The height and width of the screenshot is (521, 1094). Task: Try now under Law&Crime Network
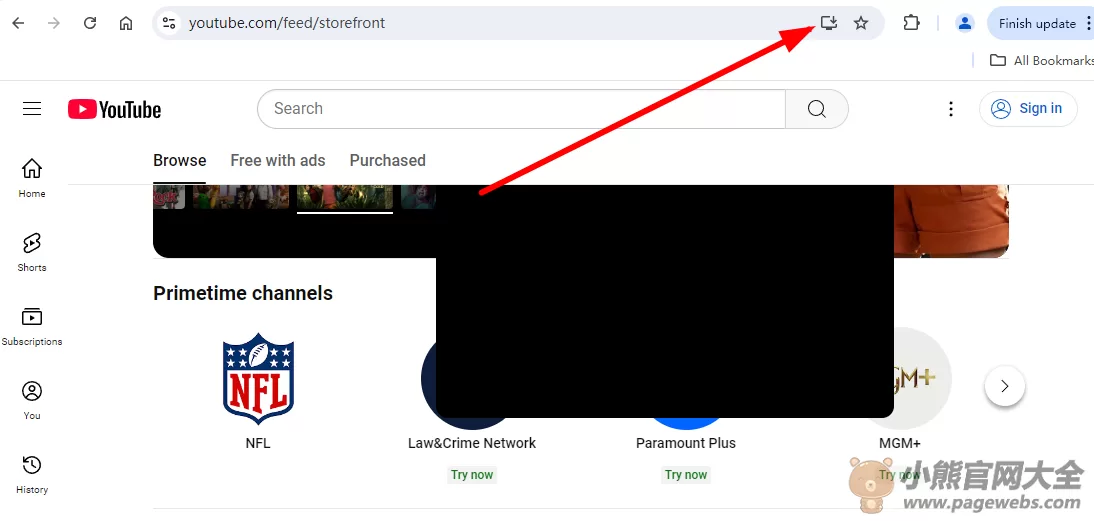point(472,475)
